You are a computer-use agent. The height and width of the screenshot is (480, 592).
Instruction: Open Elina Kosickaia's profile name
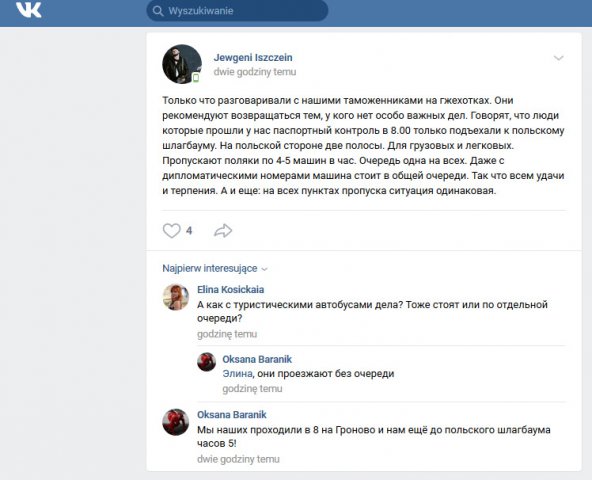[230, 290]
